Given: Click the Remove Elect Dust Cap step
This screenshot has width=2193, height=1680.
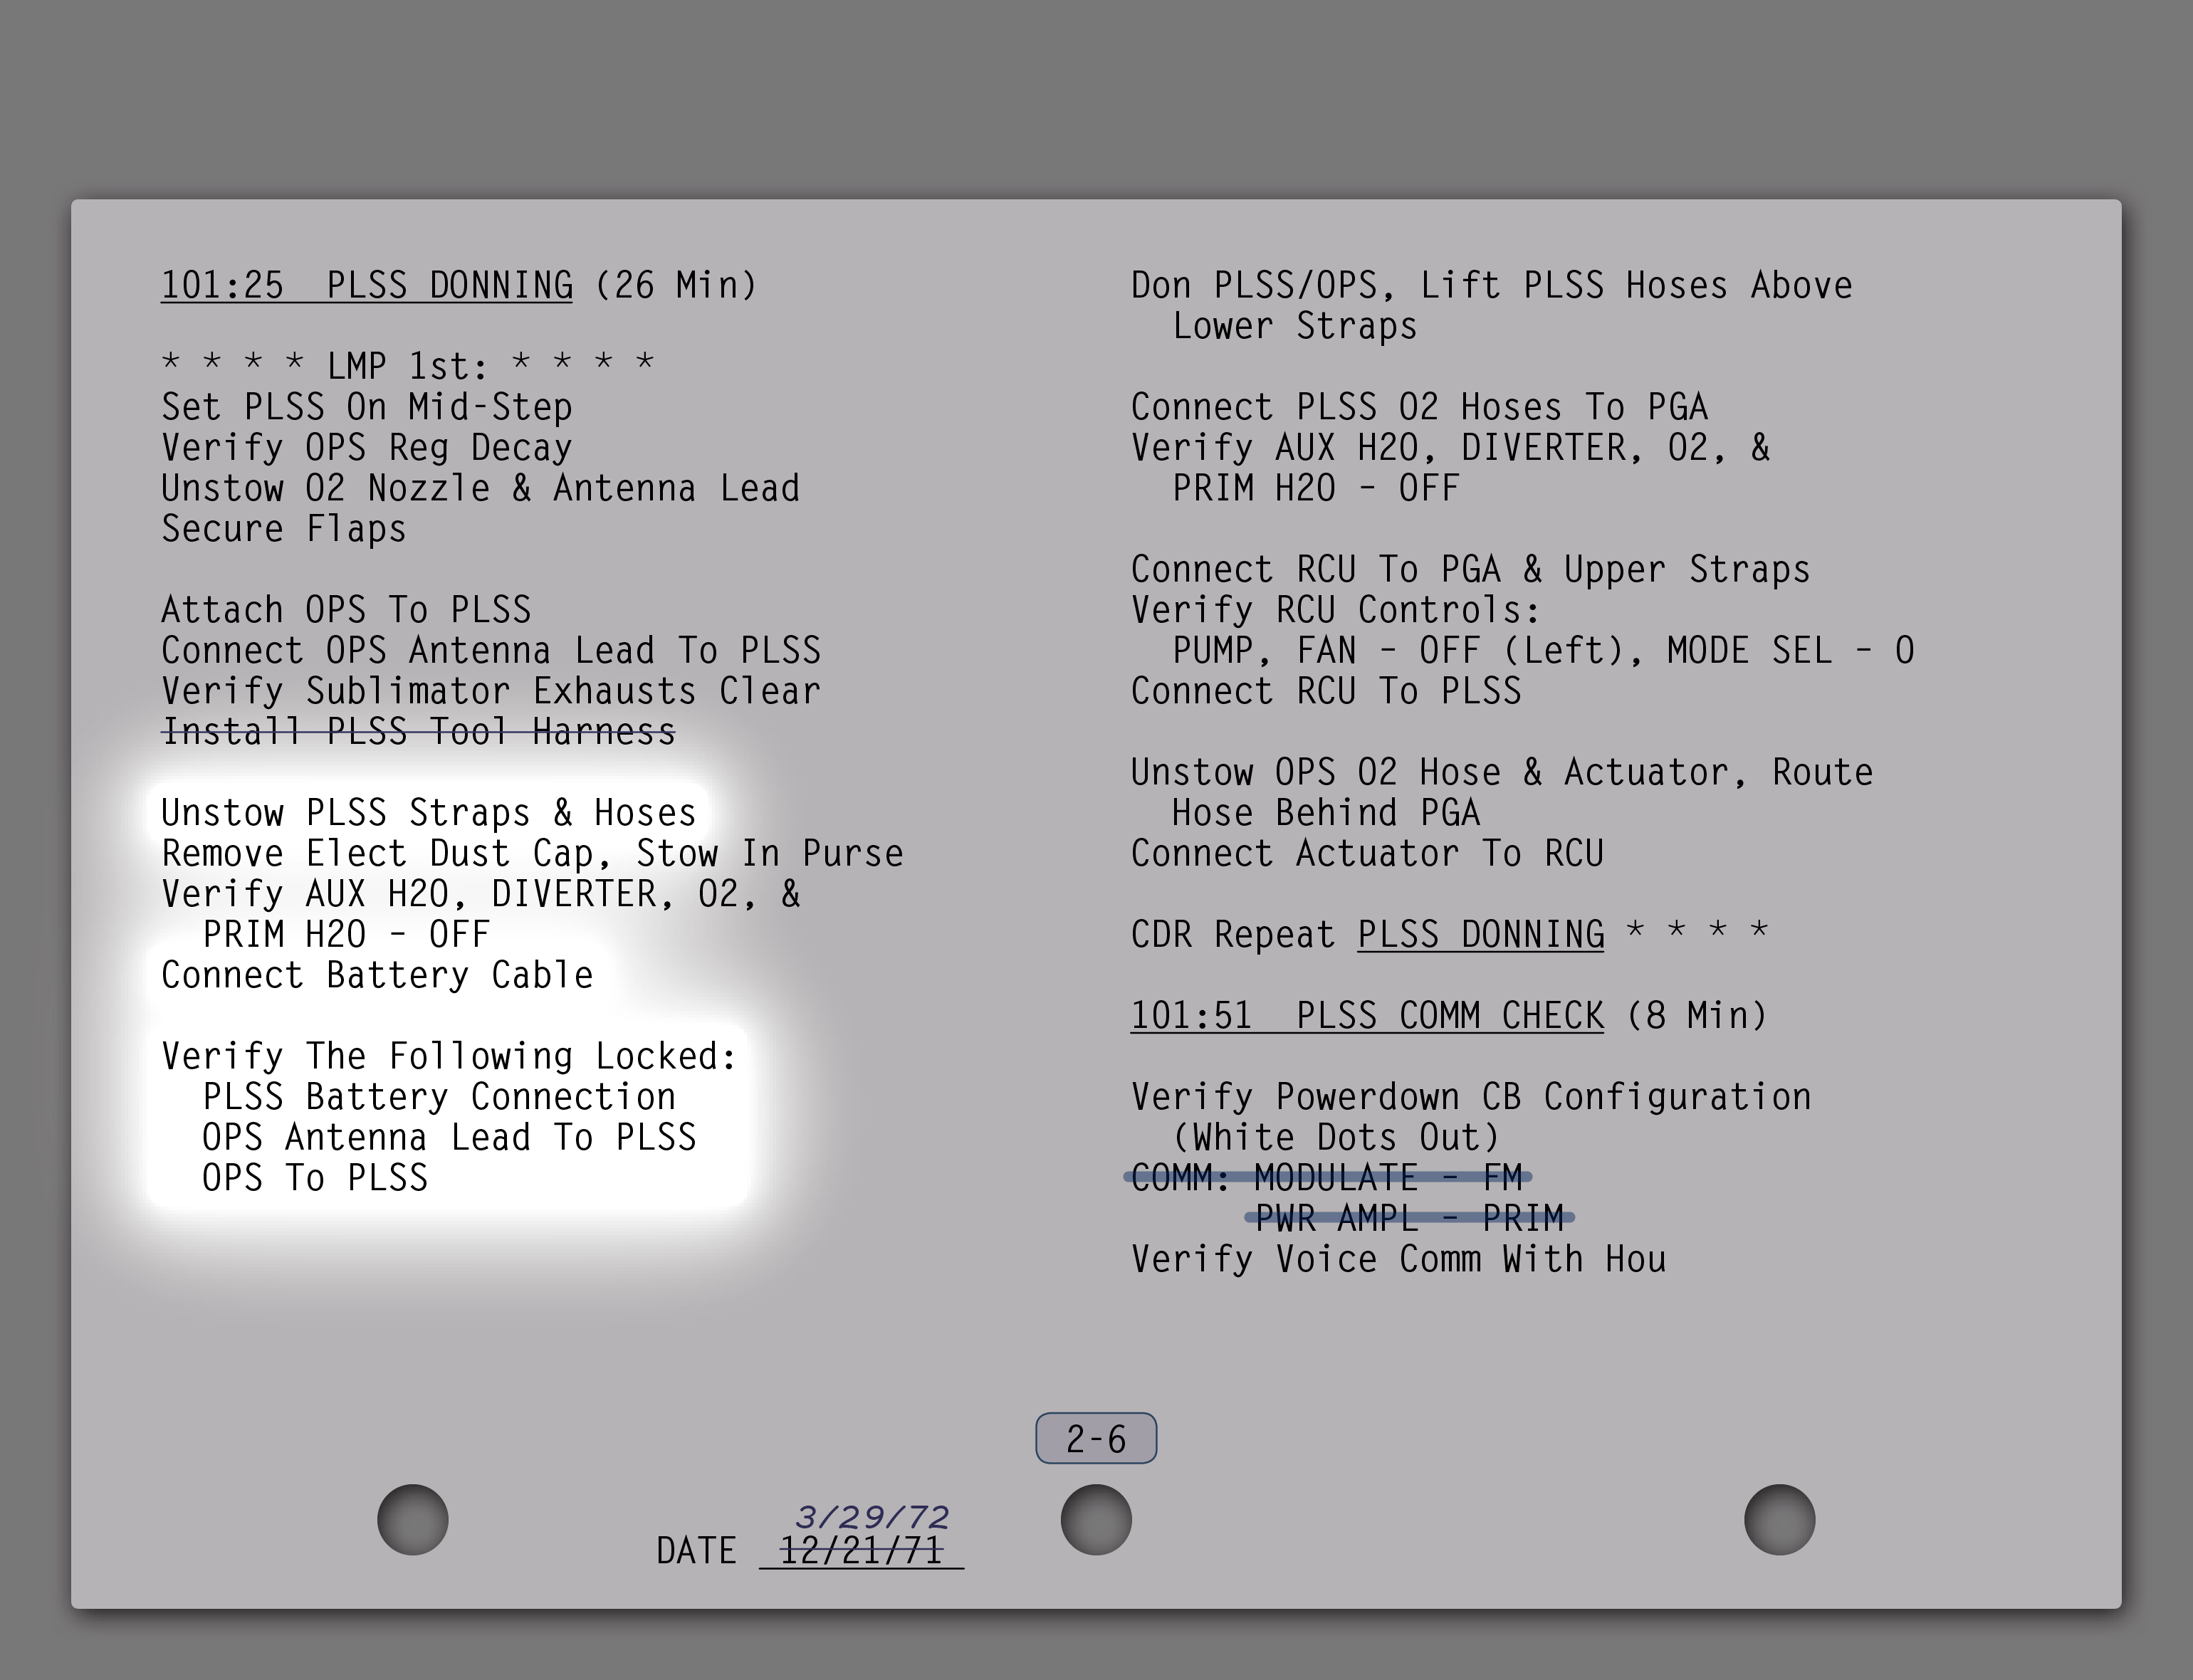Looking at the screenshot, I should coord(532,854).
